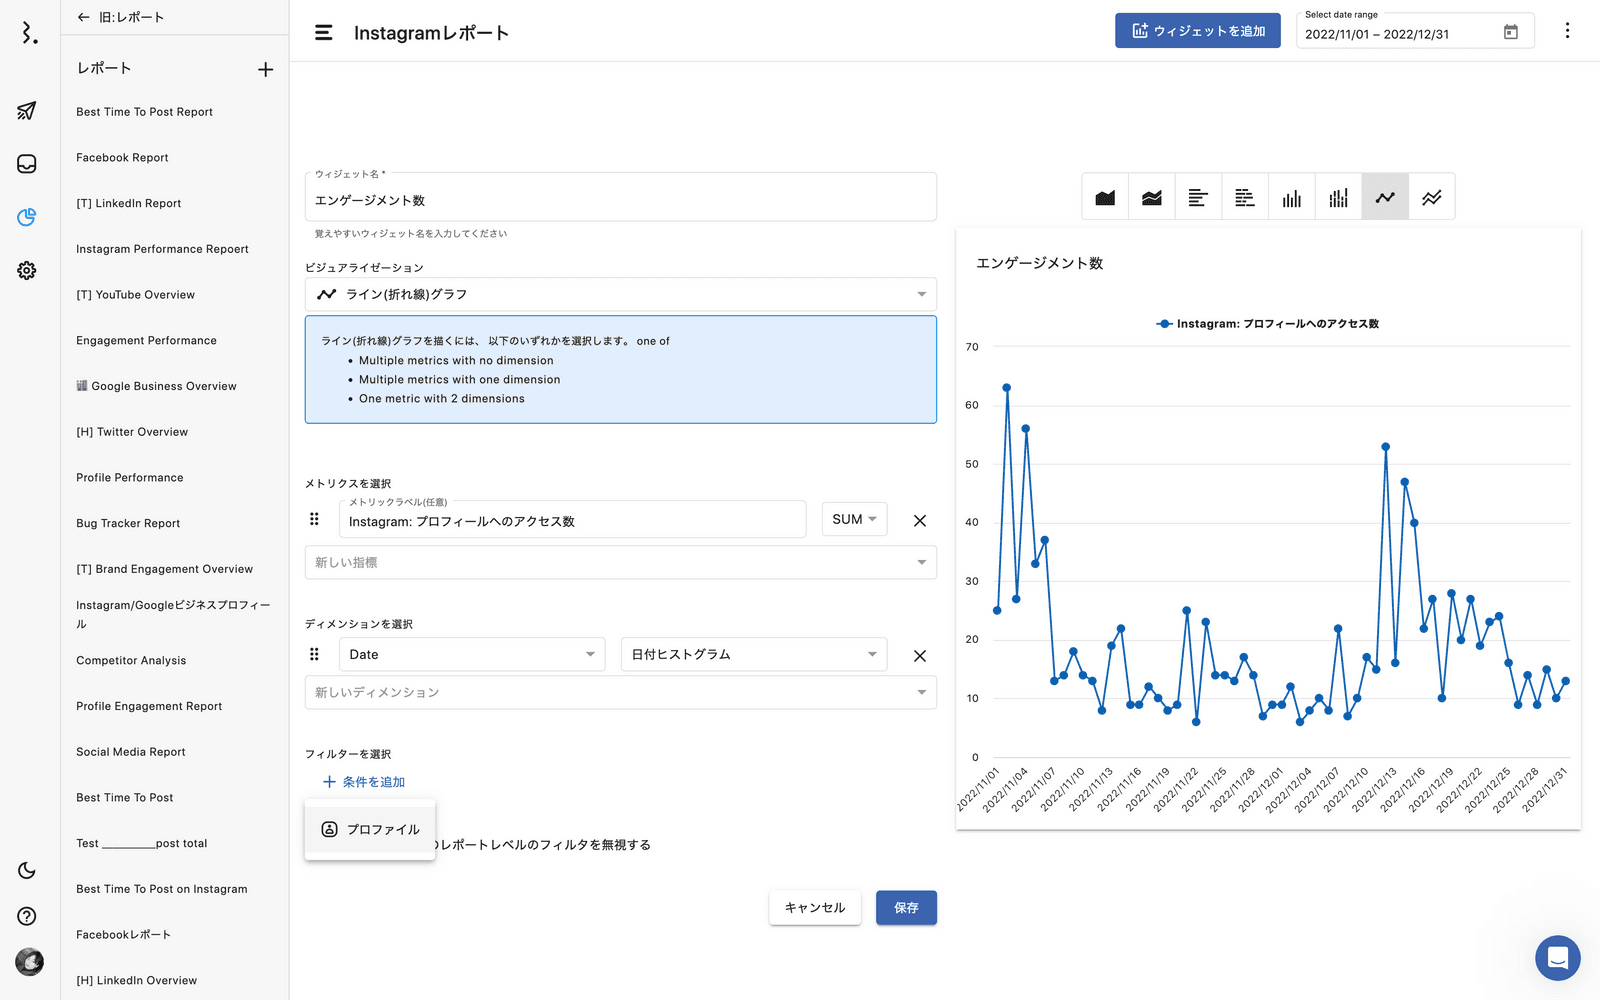Click the legend color marker for Instagram series
This screenshot has width=1600, height=1000.
pyautogui.click(x=1164, y=324)
